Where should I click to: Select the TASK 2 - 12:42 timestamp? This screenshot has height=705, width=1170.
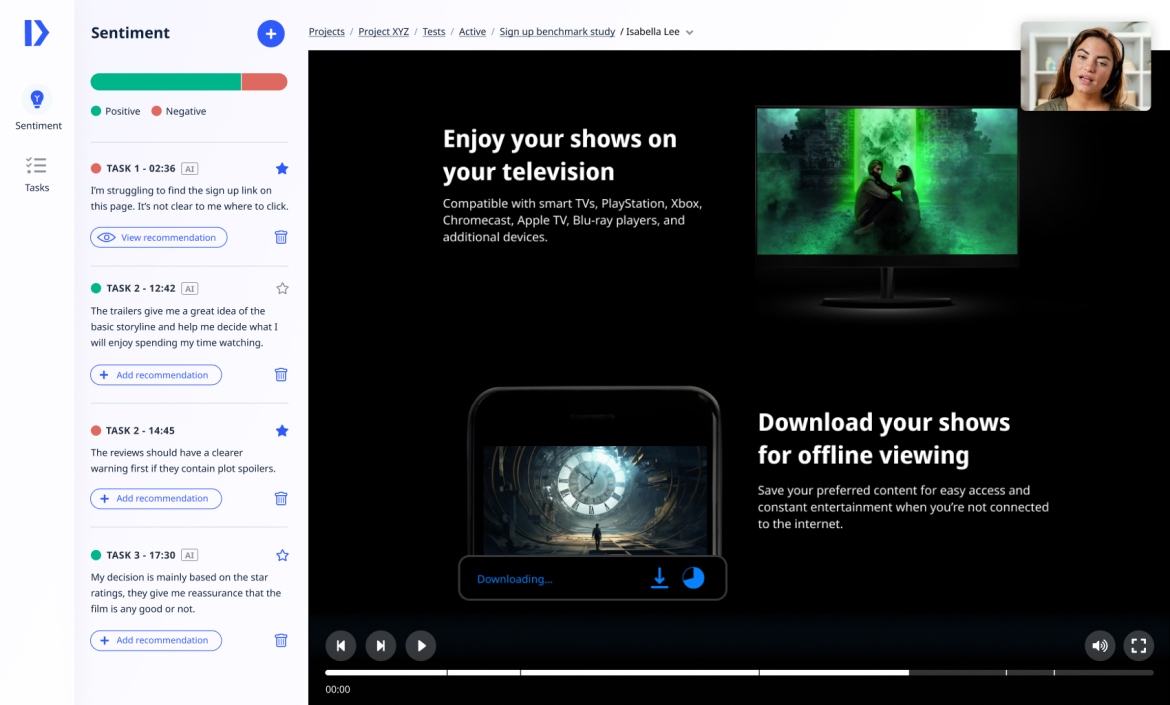pyautogui.click(x=141, y=288)
